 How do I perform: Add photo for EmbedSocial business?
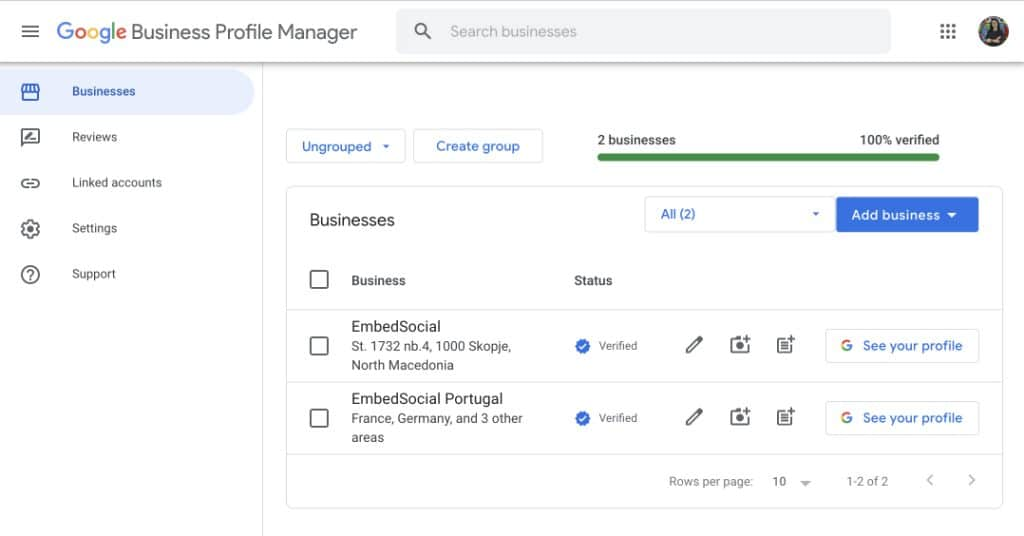coord(740,345)
